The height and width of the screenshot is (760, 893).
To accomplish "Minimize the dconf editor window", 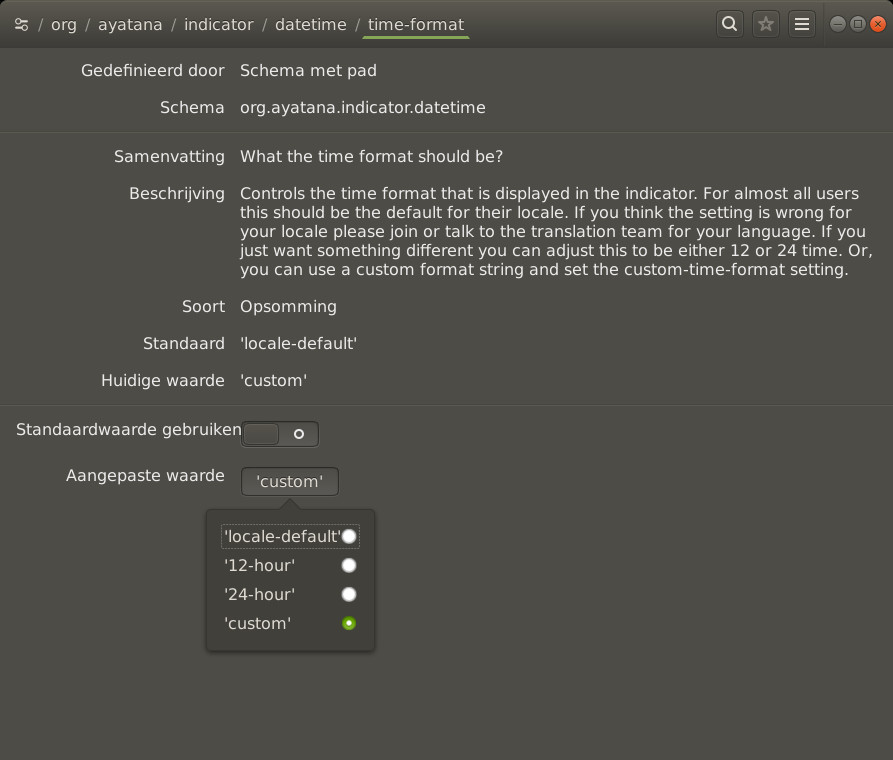I will tap(837, 24).
